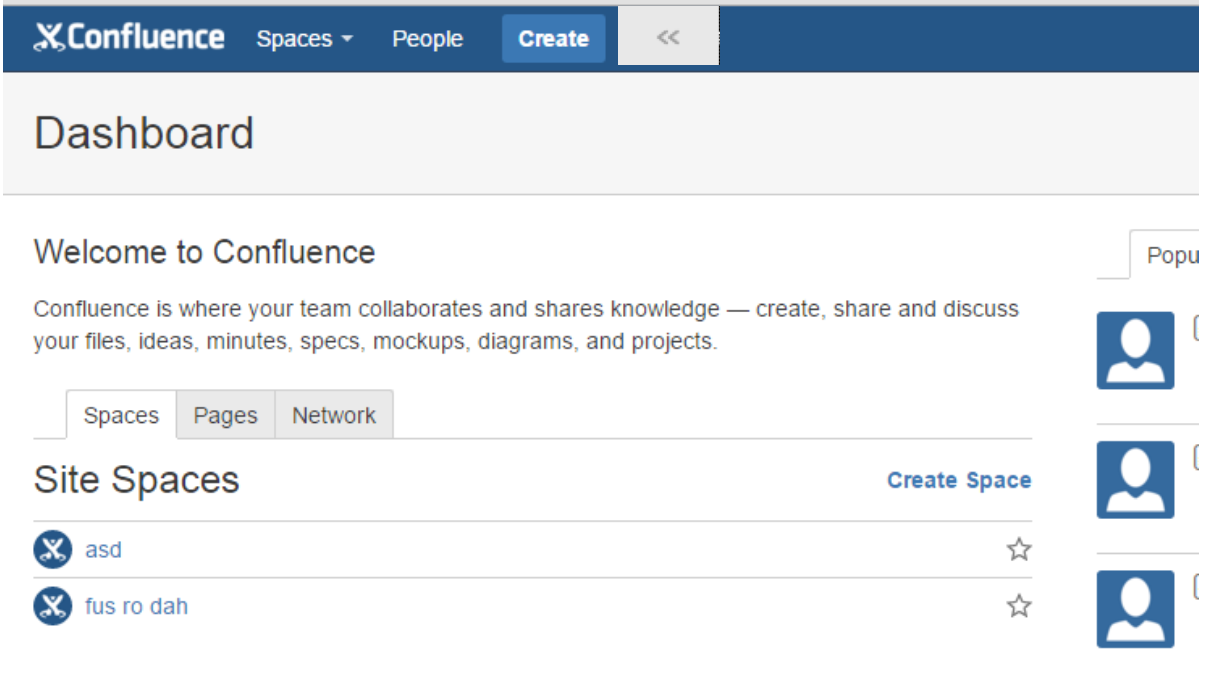1206x680 pixels.
Task: Open the fus ro dah space link
Action: coord(137,606)
